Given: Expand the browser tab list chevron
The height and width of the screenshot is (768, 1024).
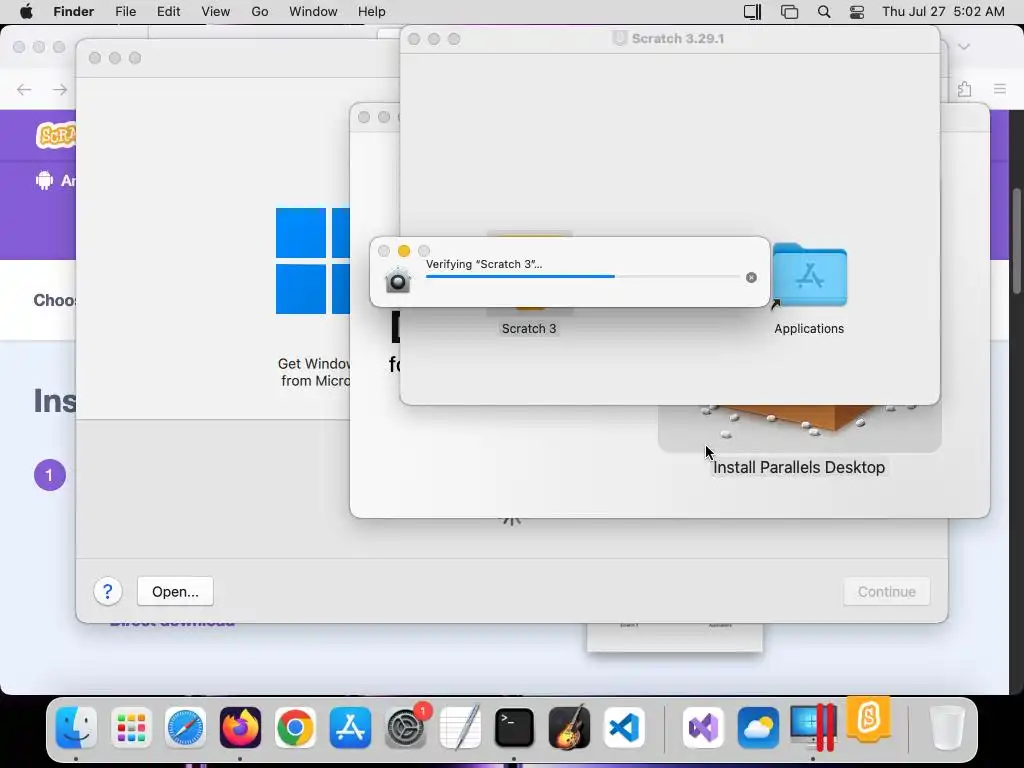Looking at the screenshot, I should (964, 46).
